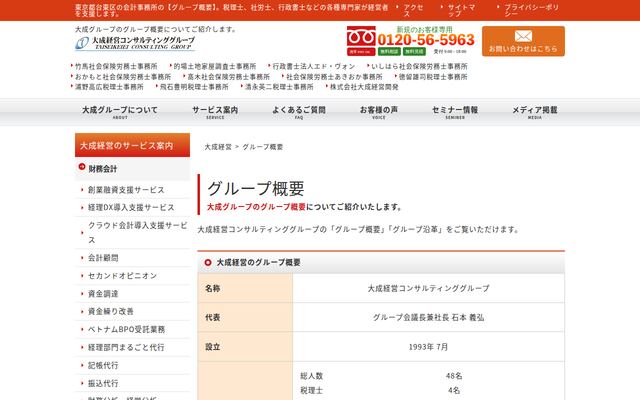Open 記帳代行 in sidebar

[x=103, y=365]
